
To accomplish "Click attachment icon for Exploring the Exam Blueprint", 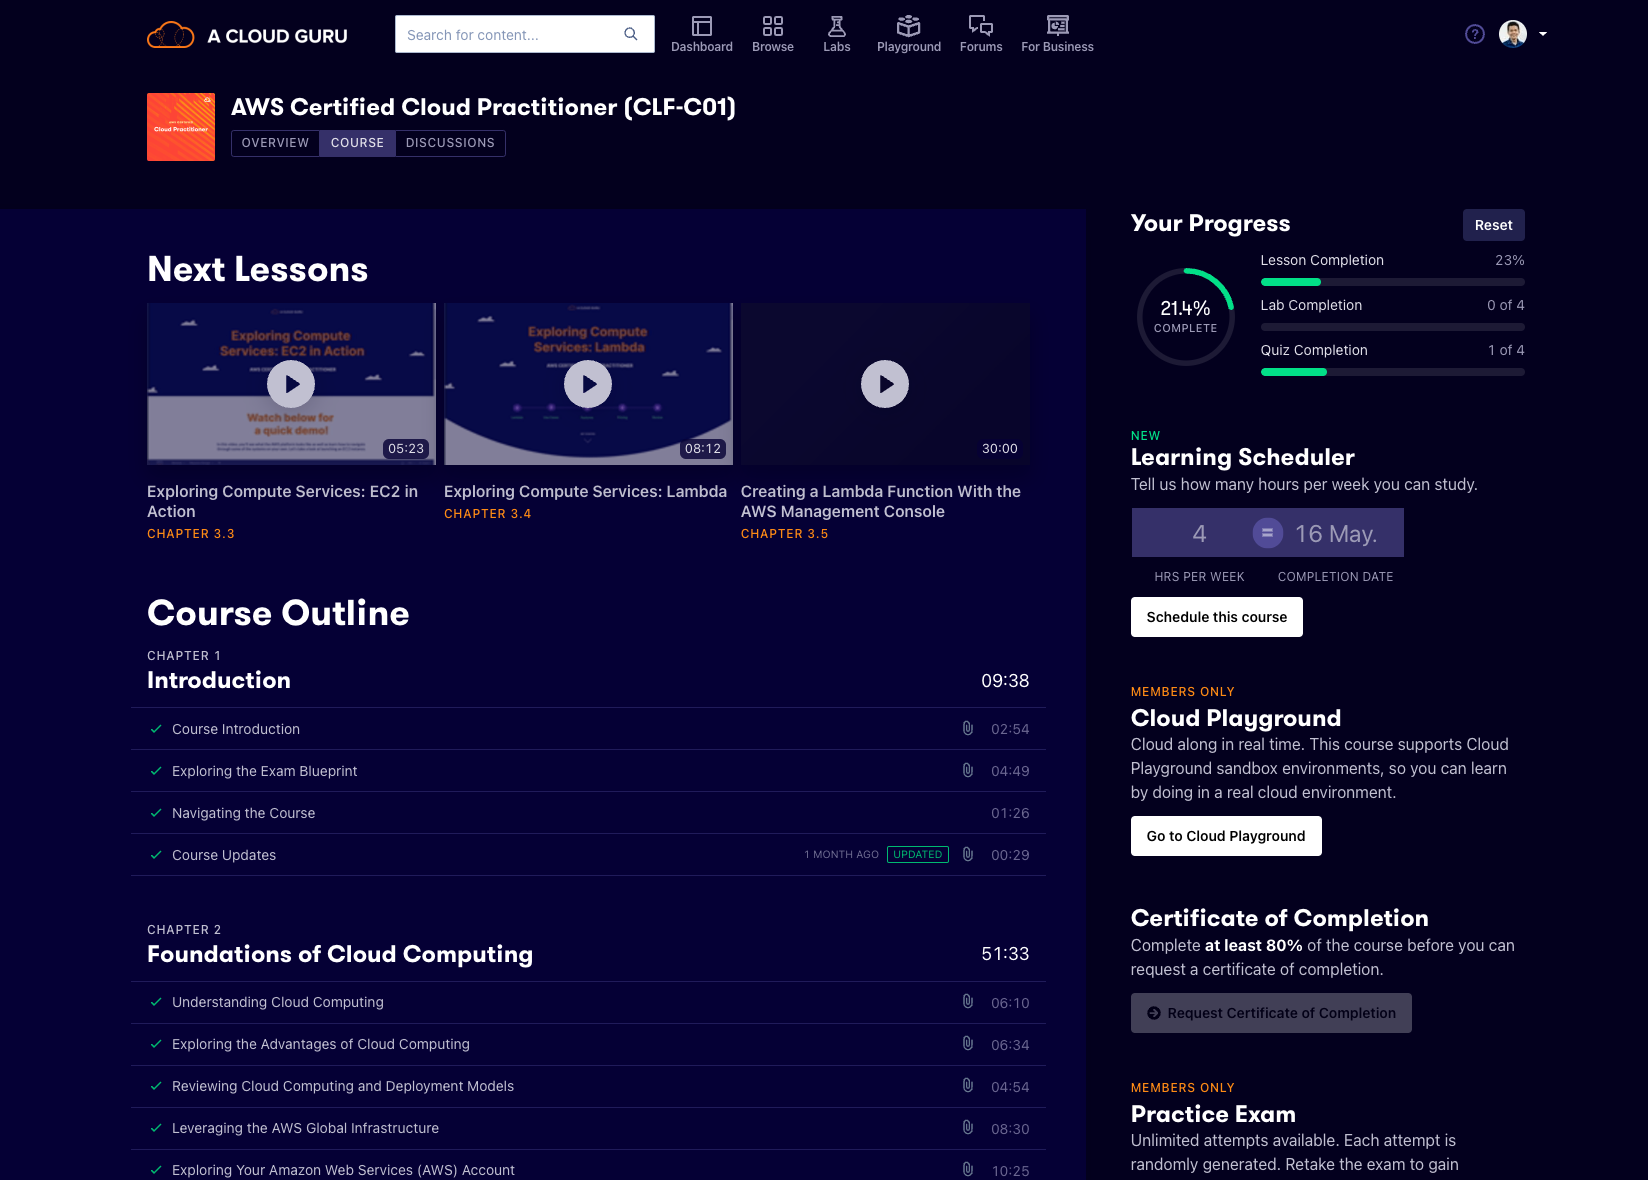I will (968, 770).
